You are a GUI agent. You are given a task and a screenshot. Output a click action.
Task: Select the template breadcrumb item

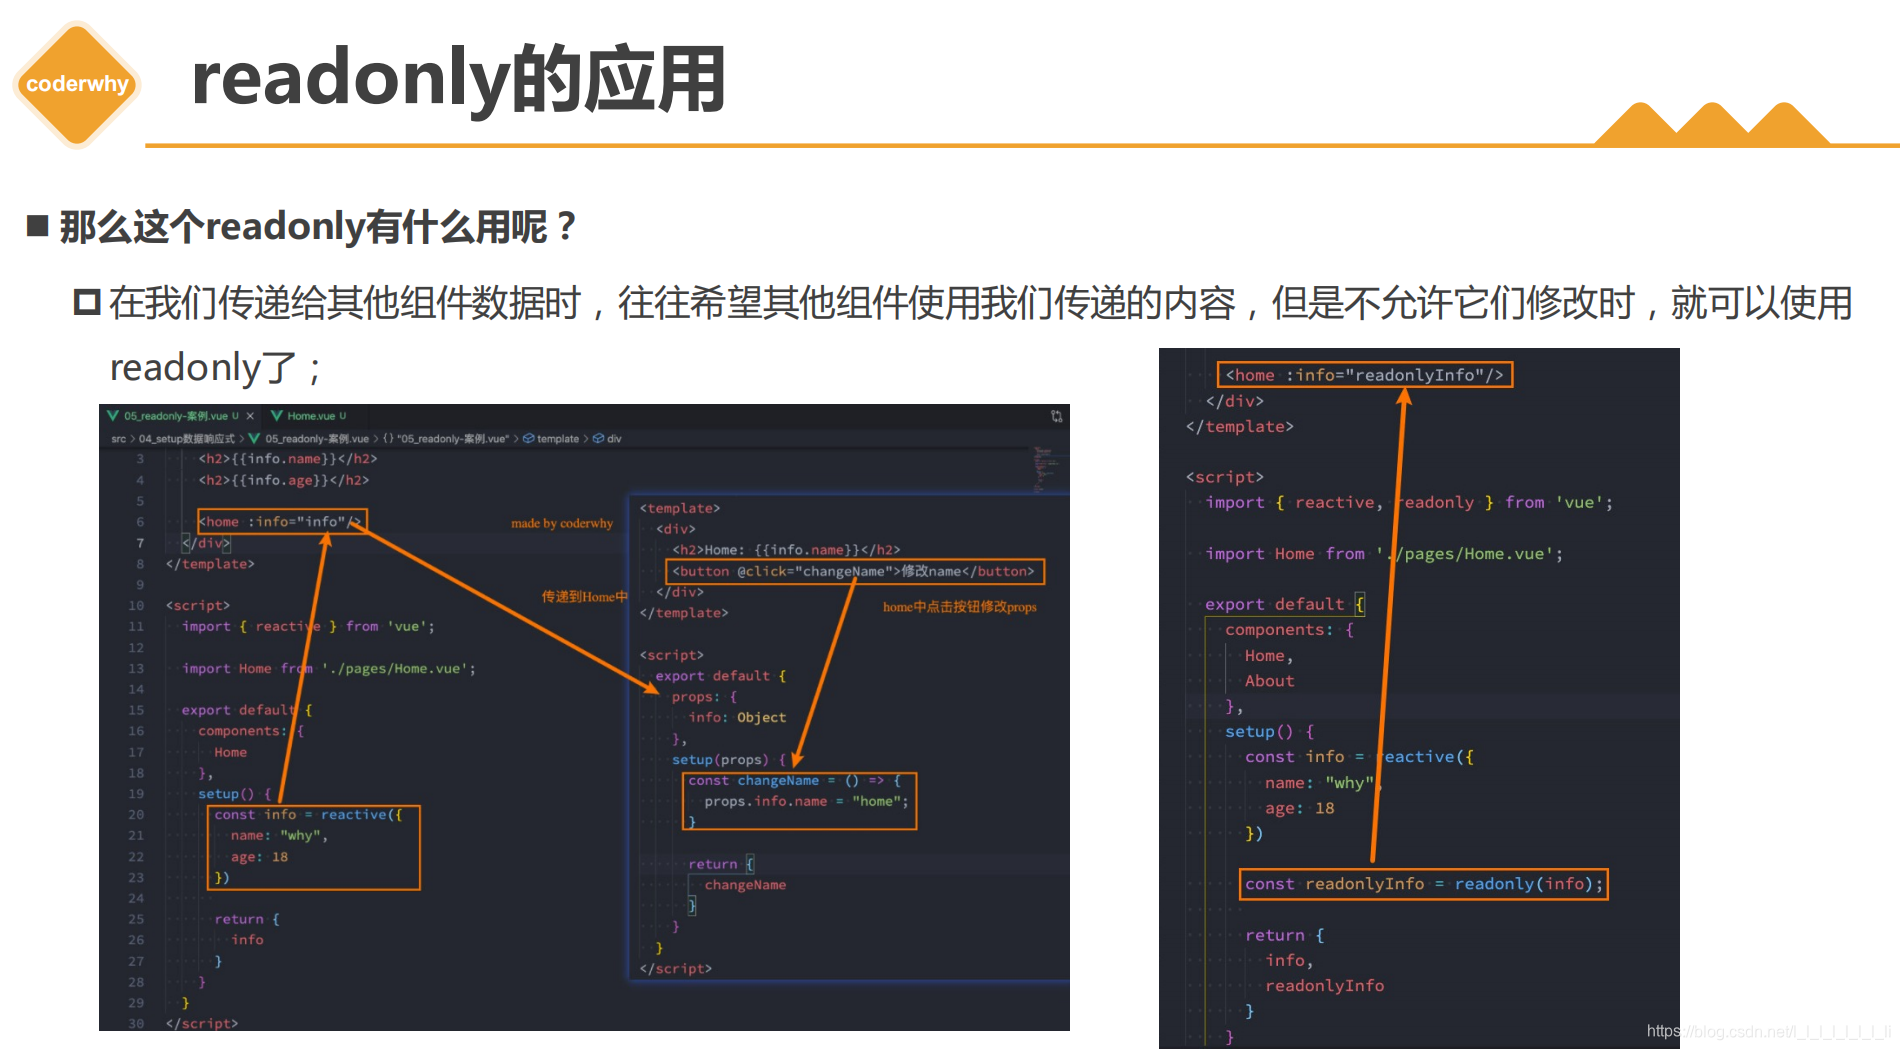[x=558, y=439]
